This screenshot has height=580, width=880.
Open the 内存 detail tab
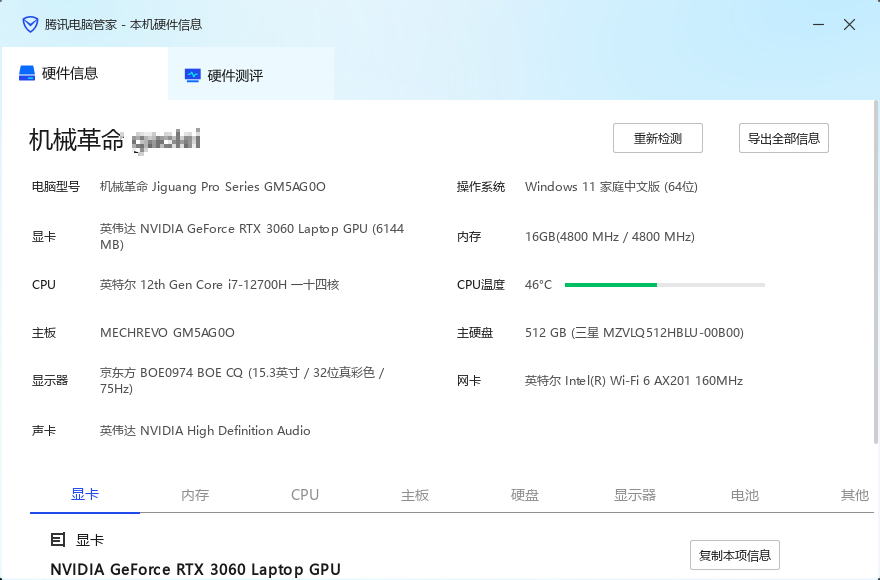(x=195, y=495)
